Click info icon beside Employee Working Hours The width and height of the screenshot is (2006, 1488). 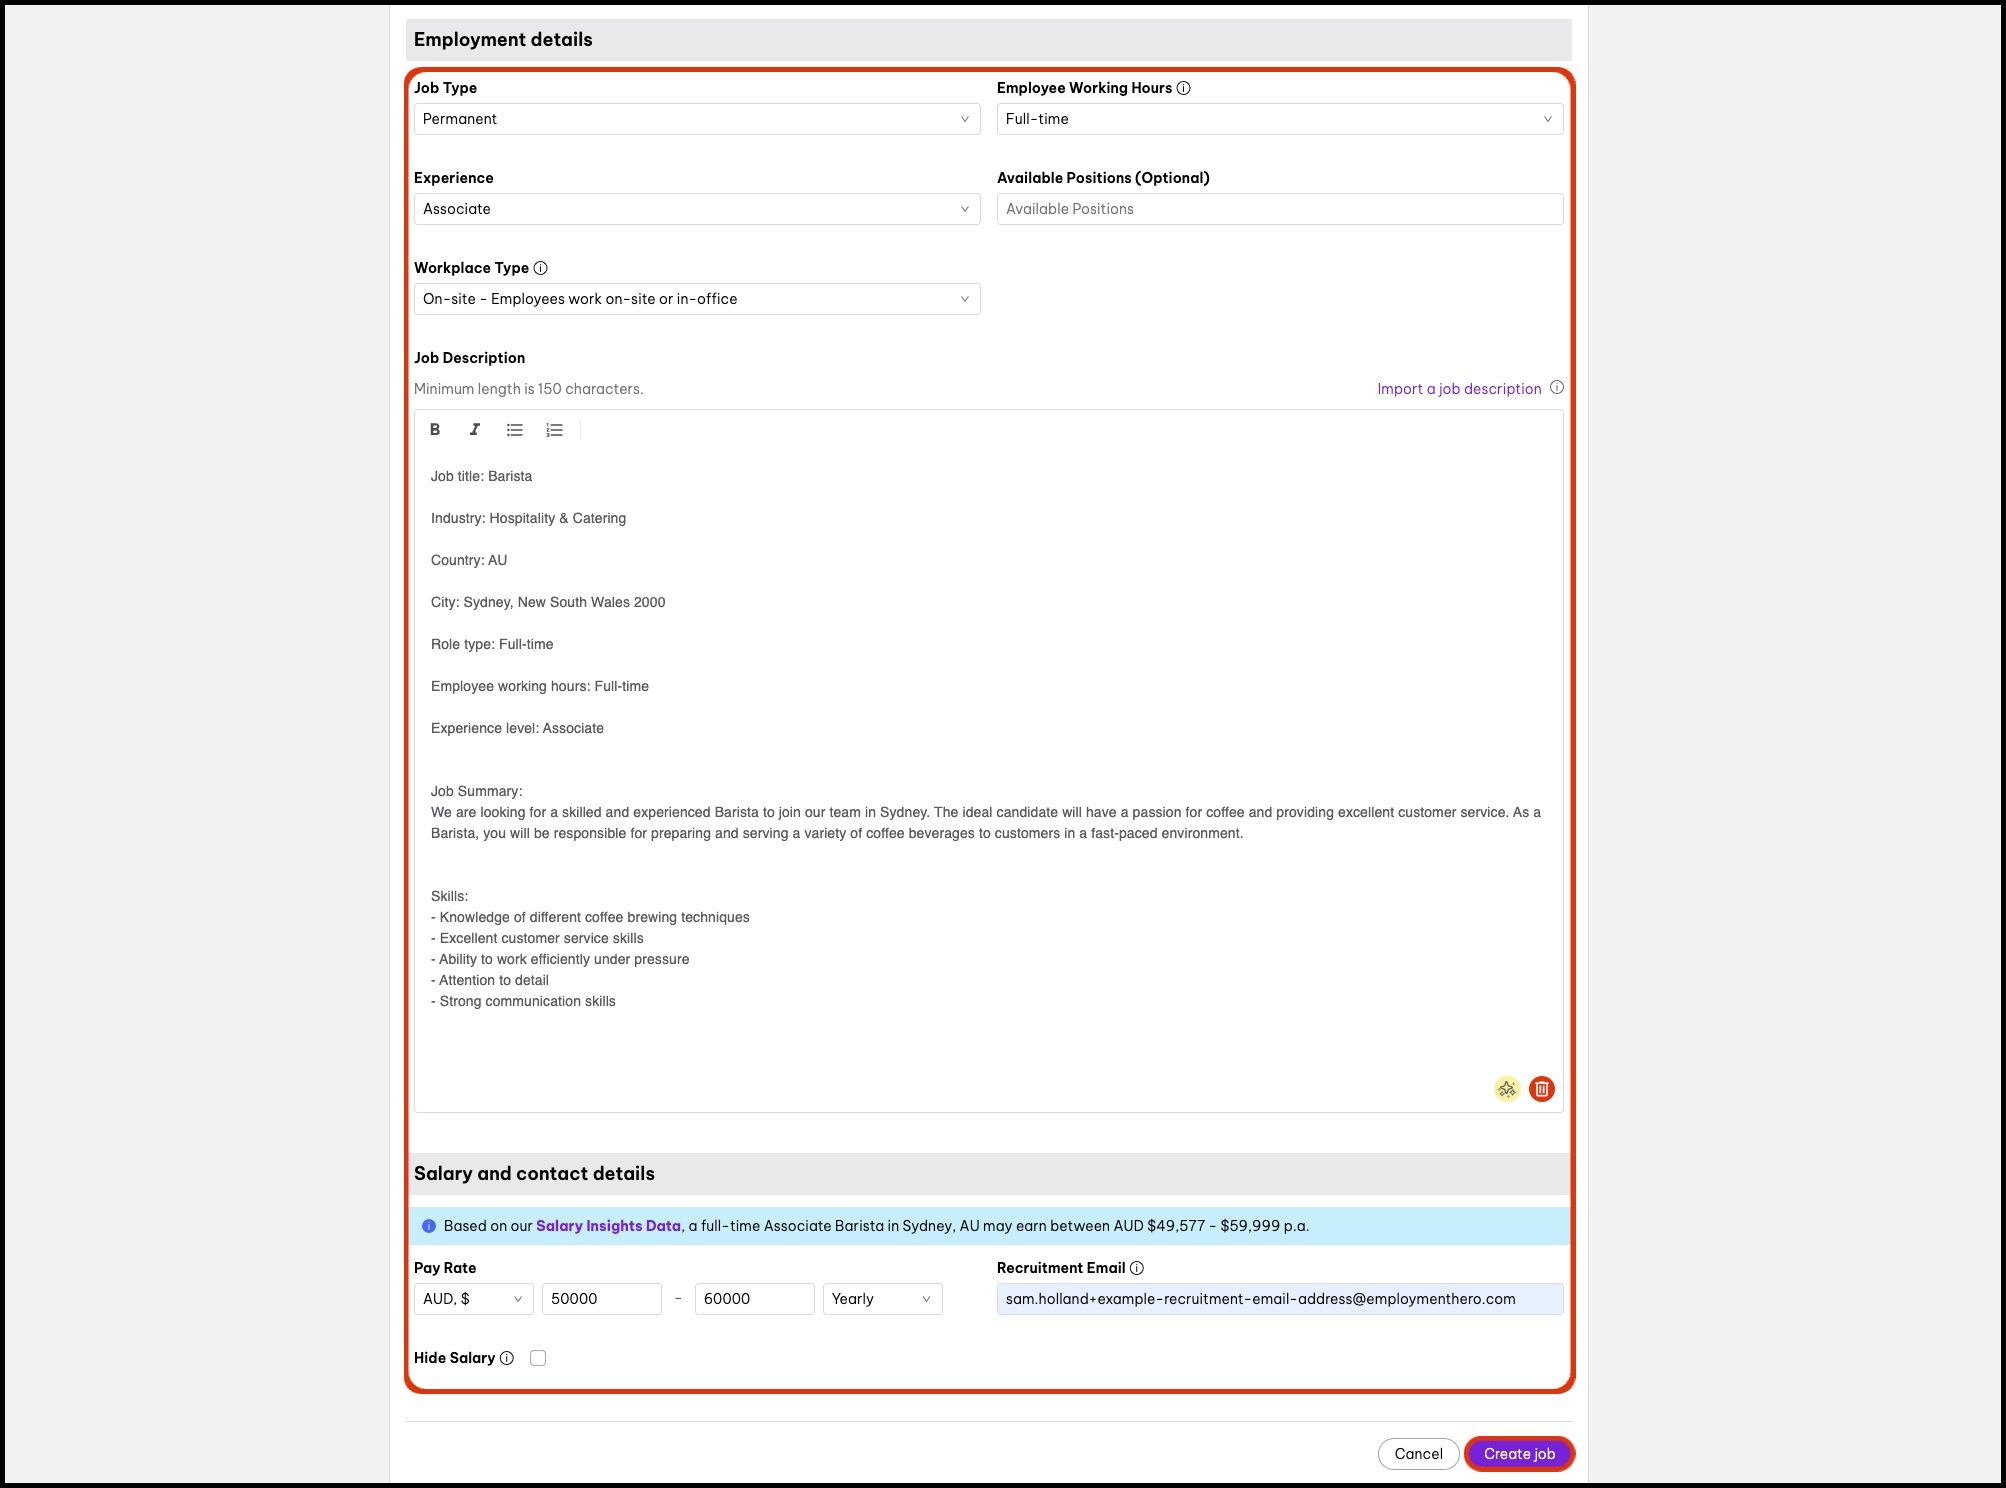pyautogui.click(x=1184, y=88)
